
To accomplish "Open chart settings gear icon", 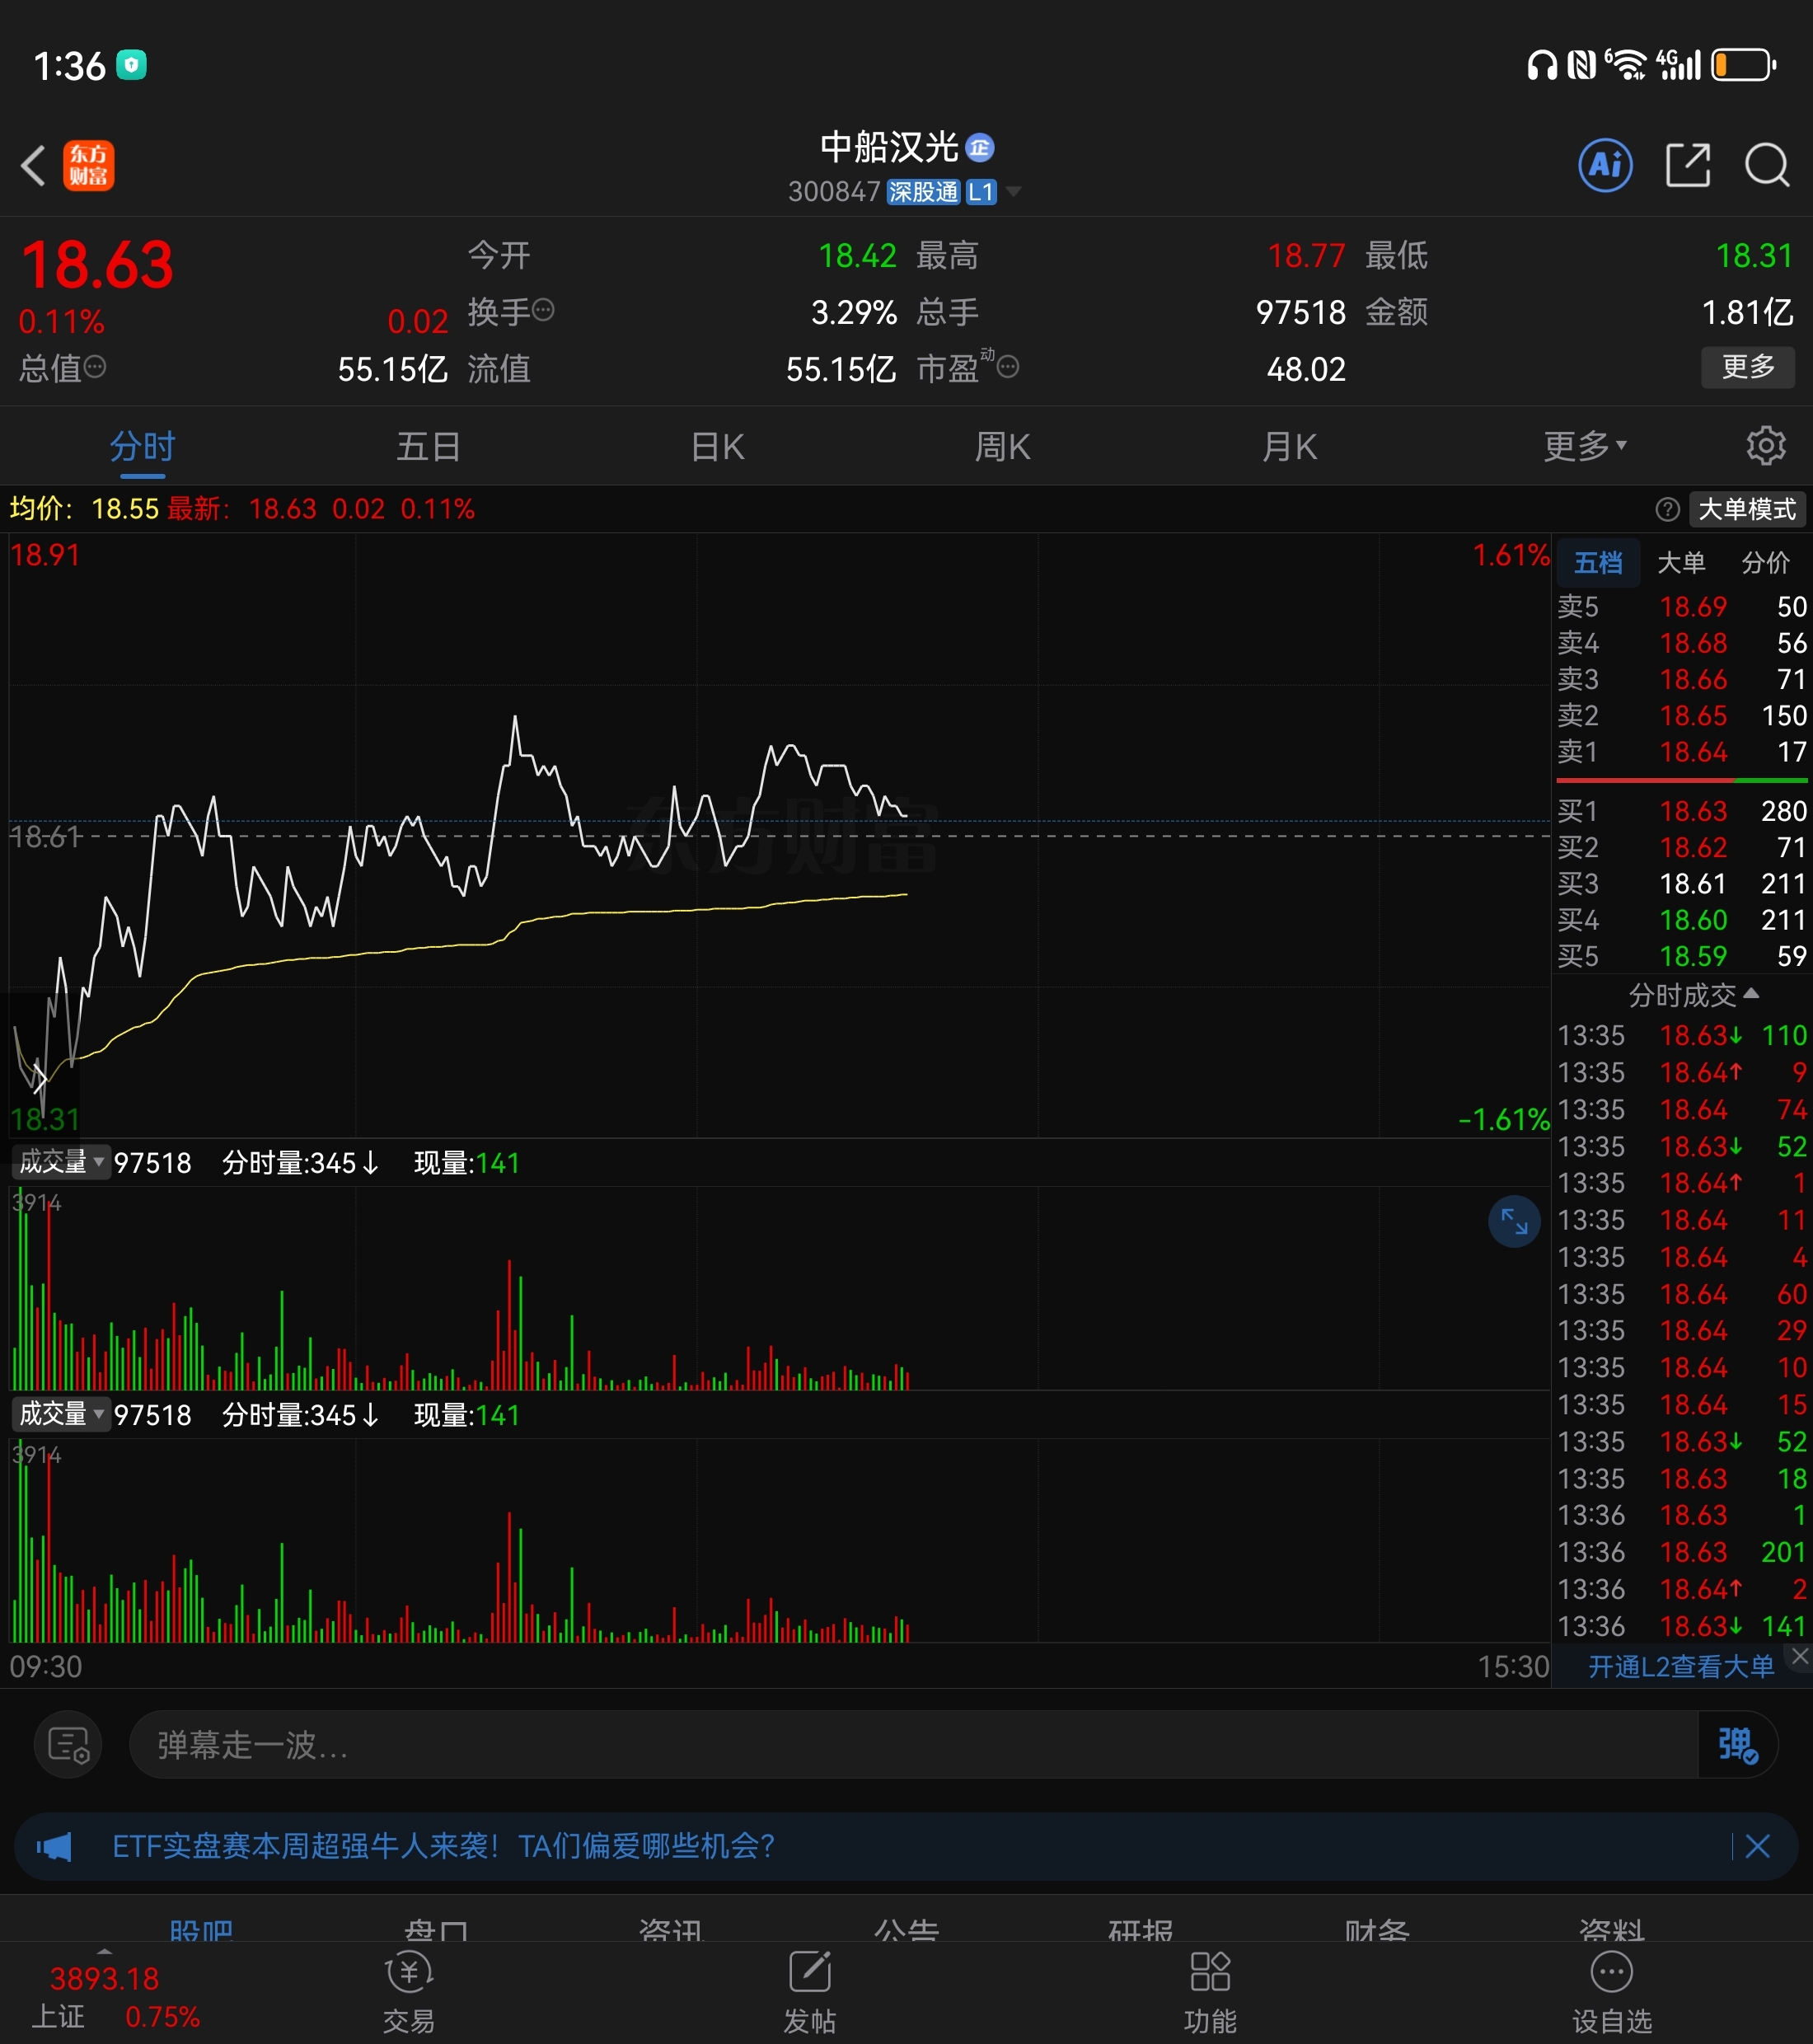I will [x=1766, y=446].
